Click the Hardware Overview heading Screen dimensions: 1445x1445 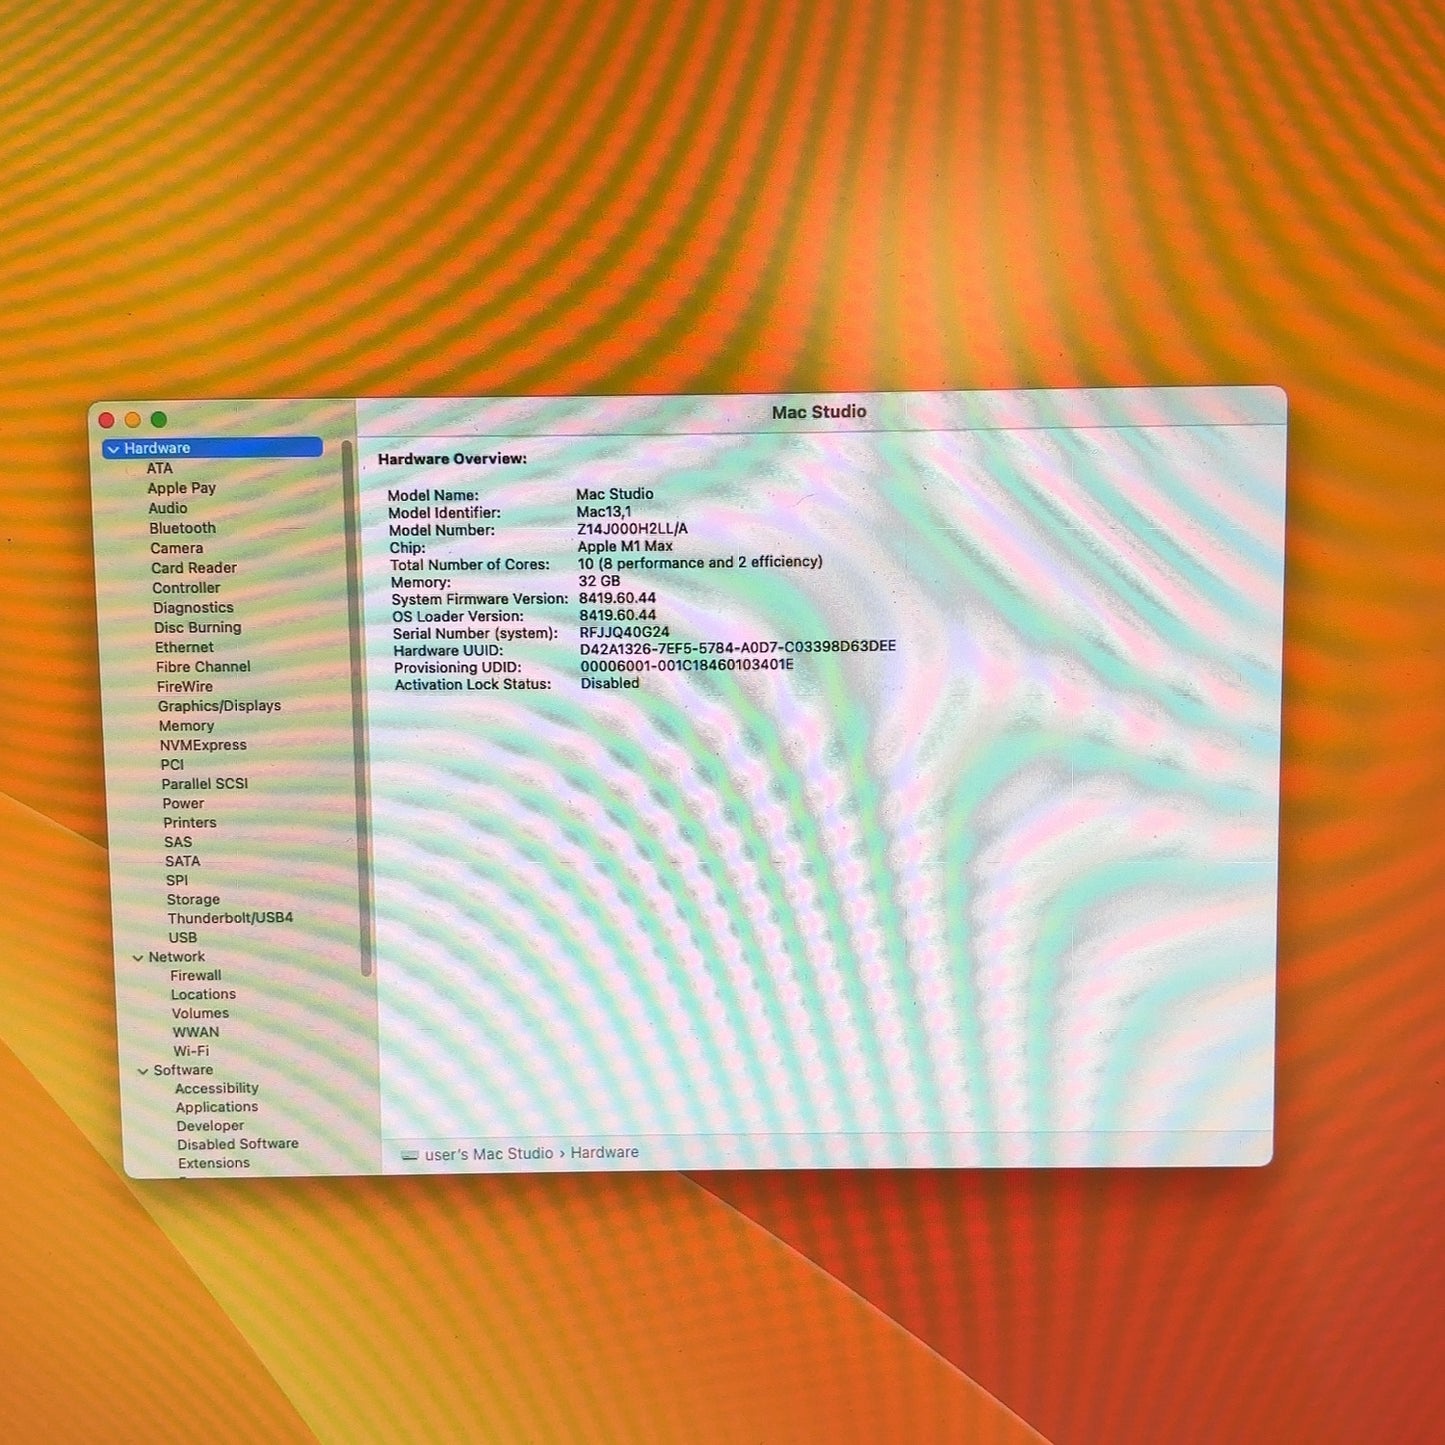coord(452,459)
